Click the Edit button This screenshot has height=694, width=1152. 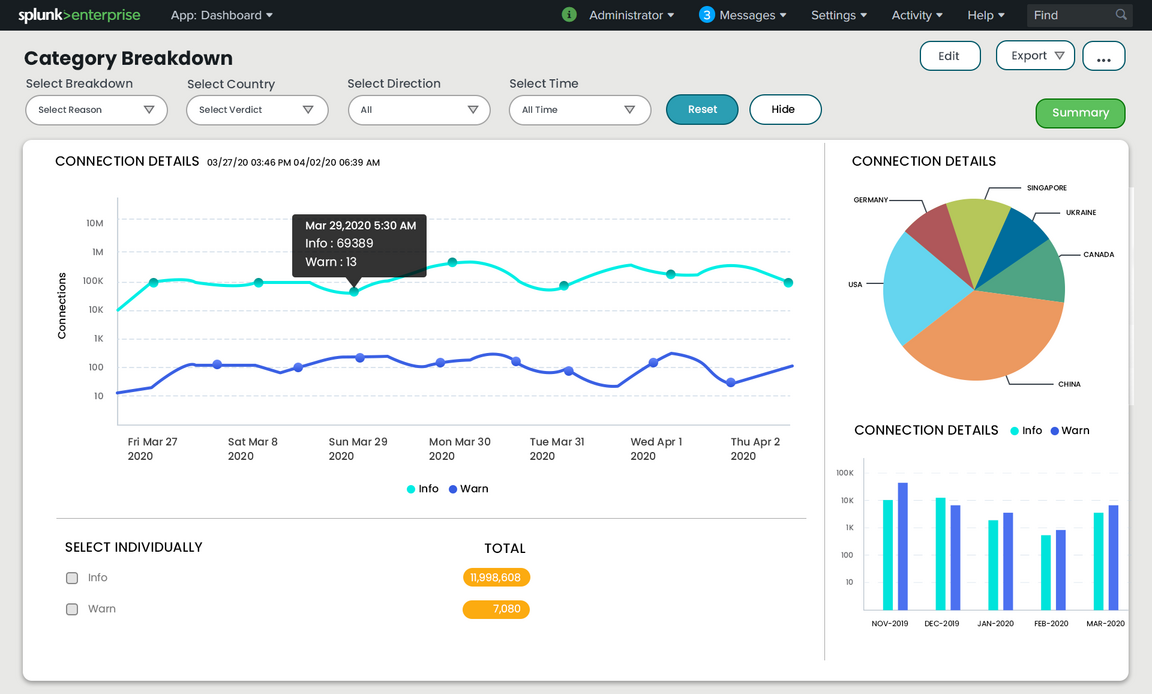(949, 56)
